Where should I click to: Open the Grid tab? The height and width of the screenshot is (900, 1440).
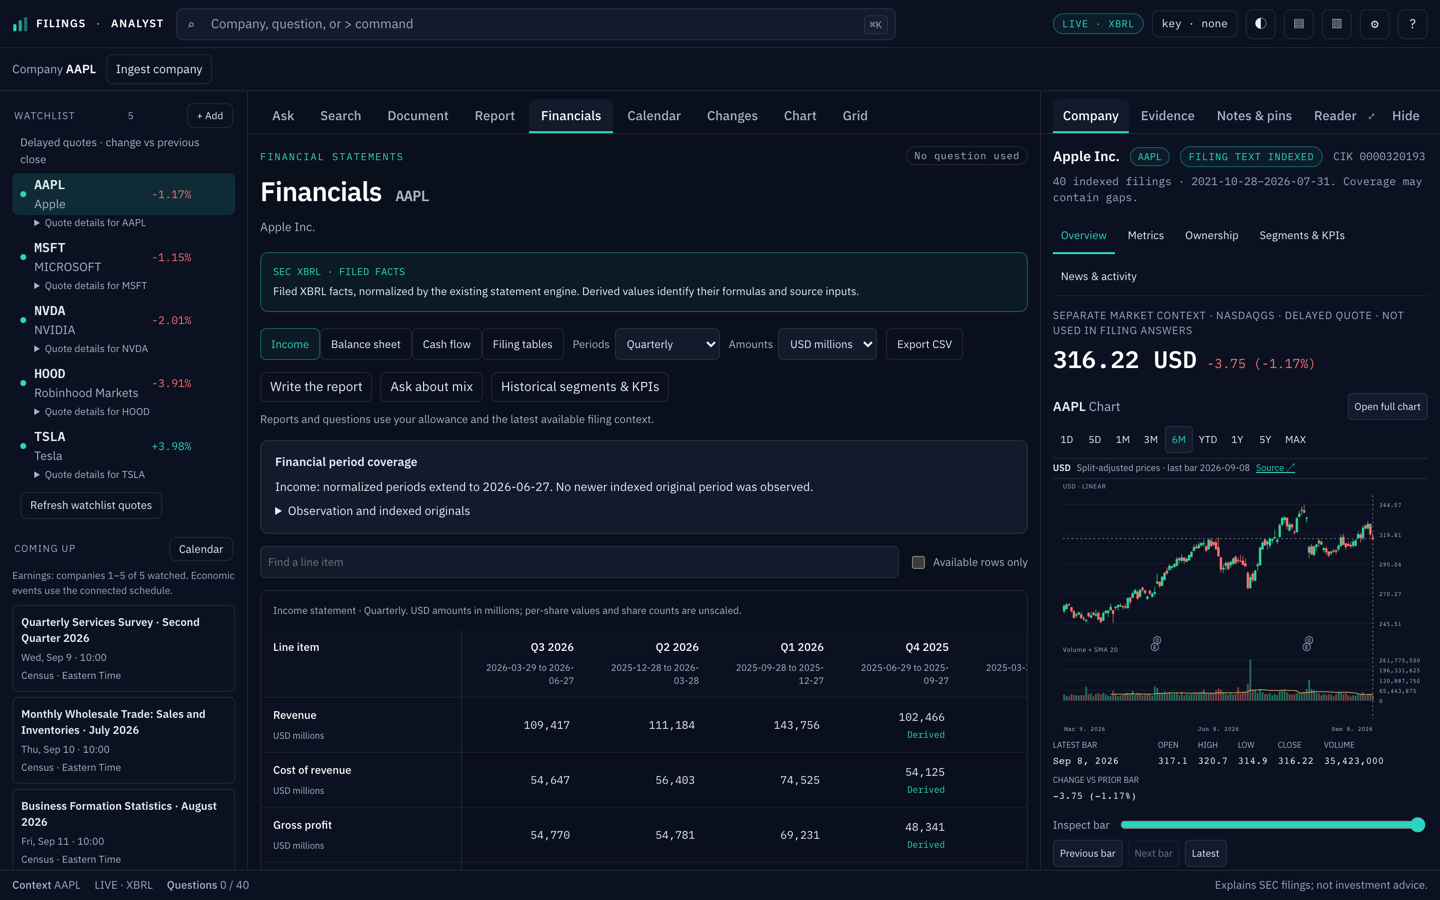855,116
